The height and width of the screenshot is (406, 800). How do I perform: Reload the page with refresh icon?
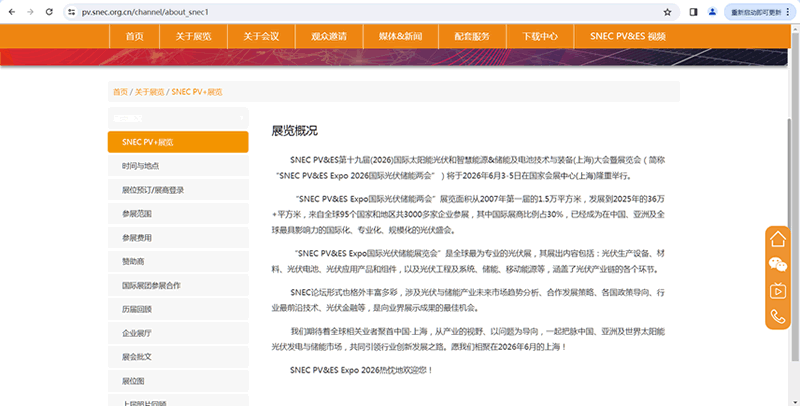point(48,12)
